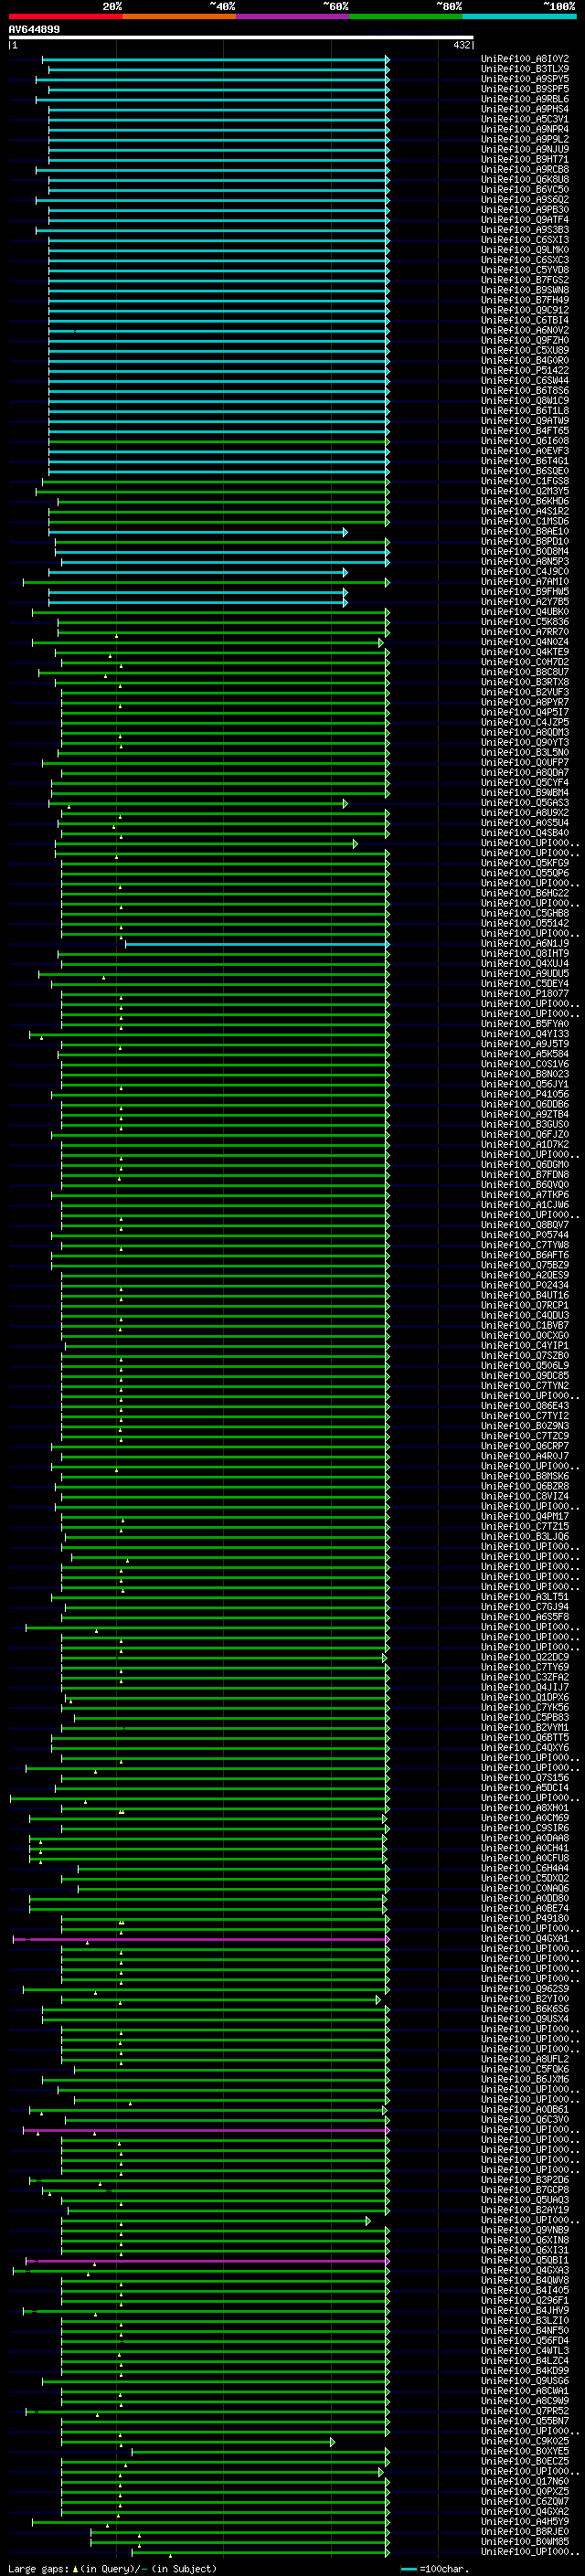Select the UniRef100_Q6K8U8 label
Screen dimensions: 585x2576
click(x=525, y=180)
